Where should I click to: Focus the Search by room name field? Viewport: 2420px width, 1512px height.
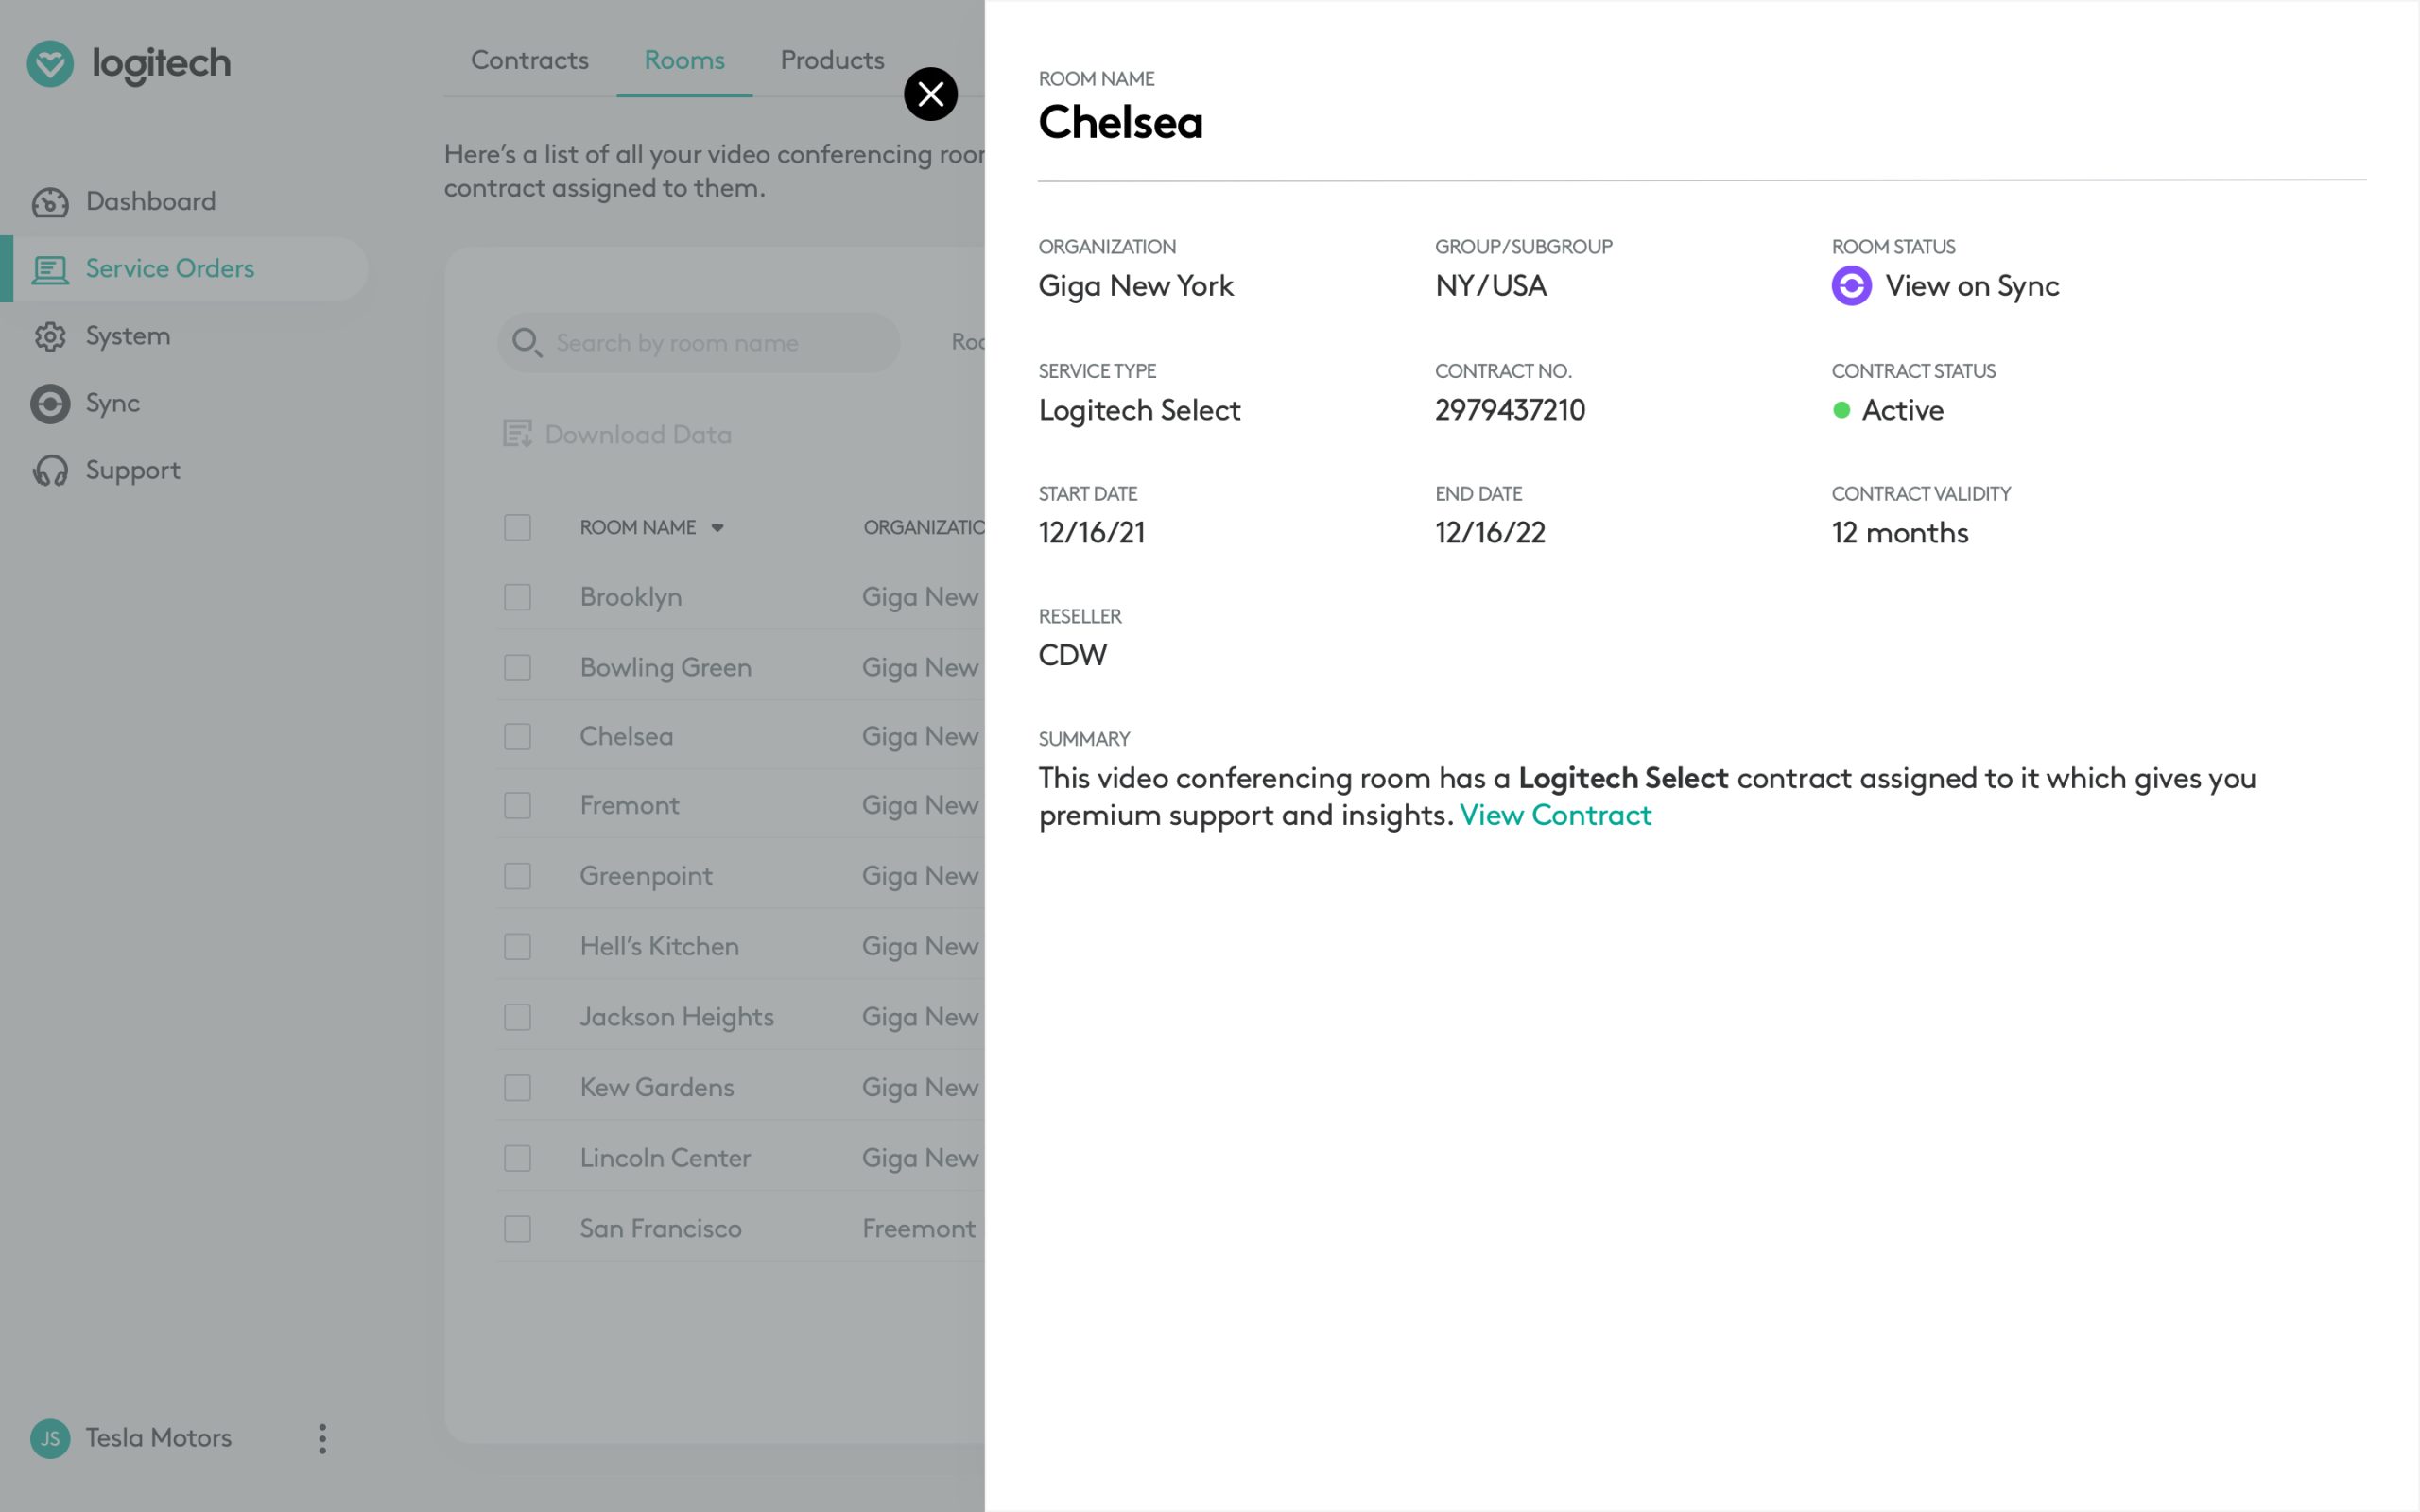pyautogui.click(x=698, y=343)
